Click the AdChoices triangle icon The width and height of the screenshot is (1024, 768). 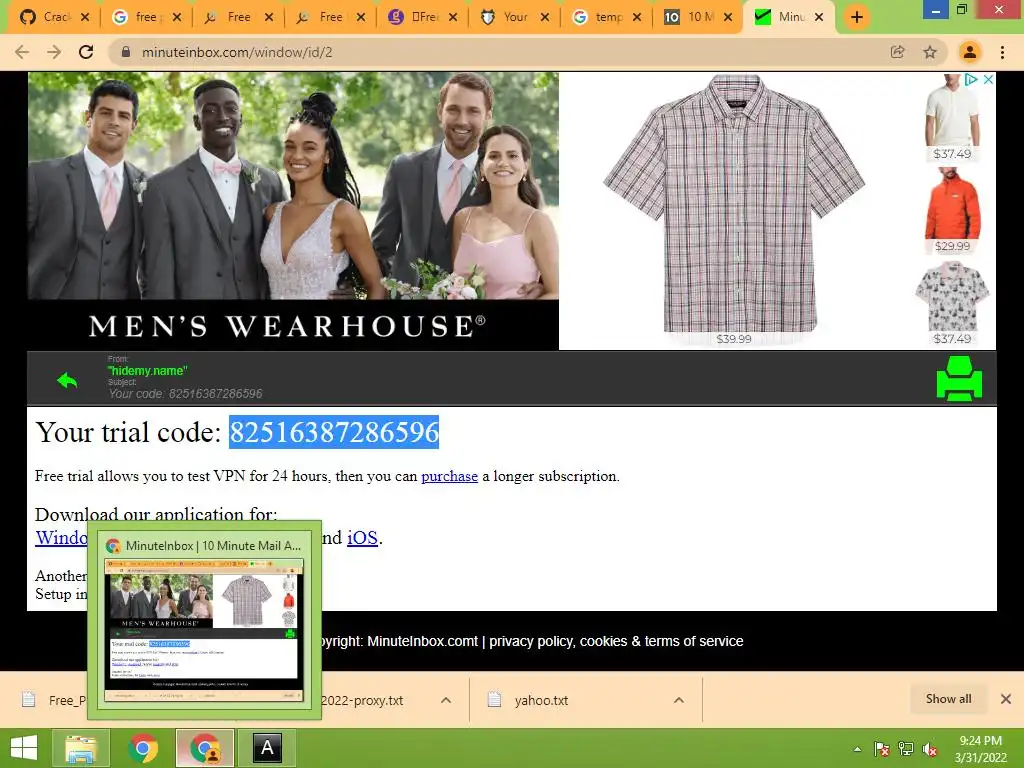971,79
